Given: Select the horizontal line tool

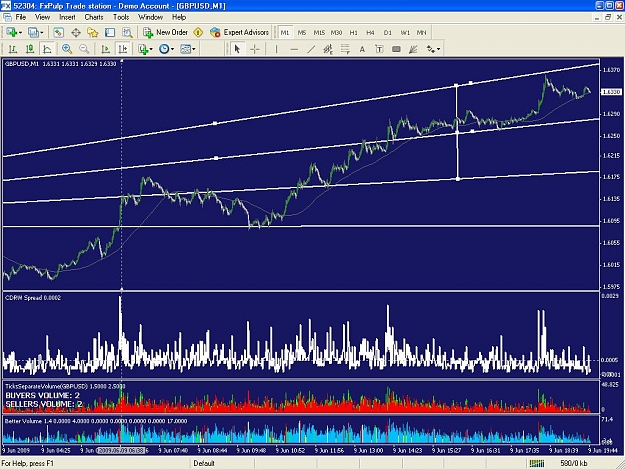Looking at the screenshot, I should click(x=294, y=49).
